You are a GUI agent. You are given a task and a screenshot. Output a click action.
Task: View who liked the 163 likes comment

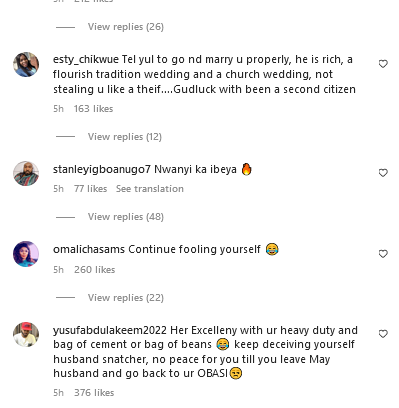[x=93, y=109]
